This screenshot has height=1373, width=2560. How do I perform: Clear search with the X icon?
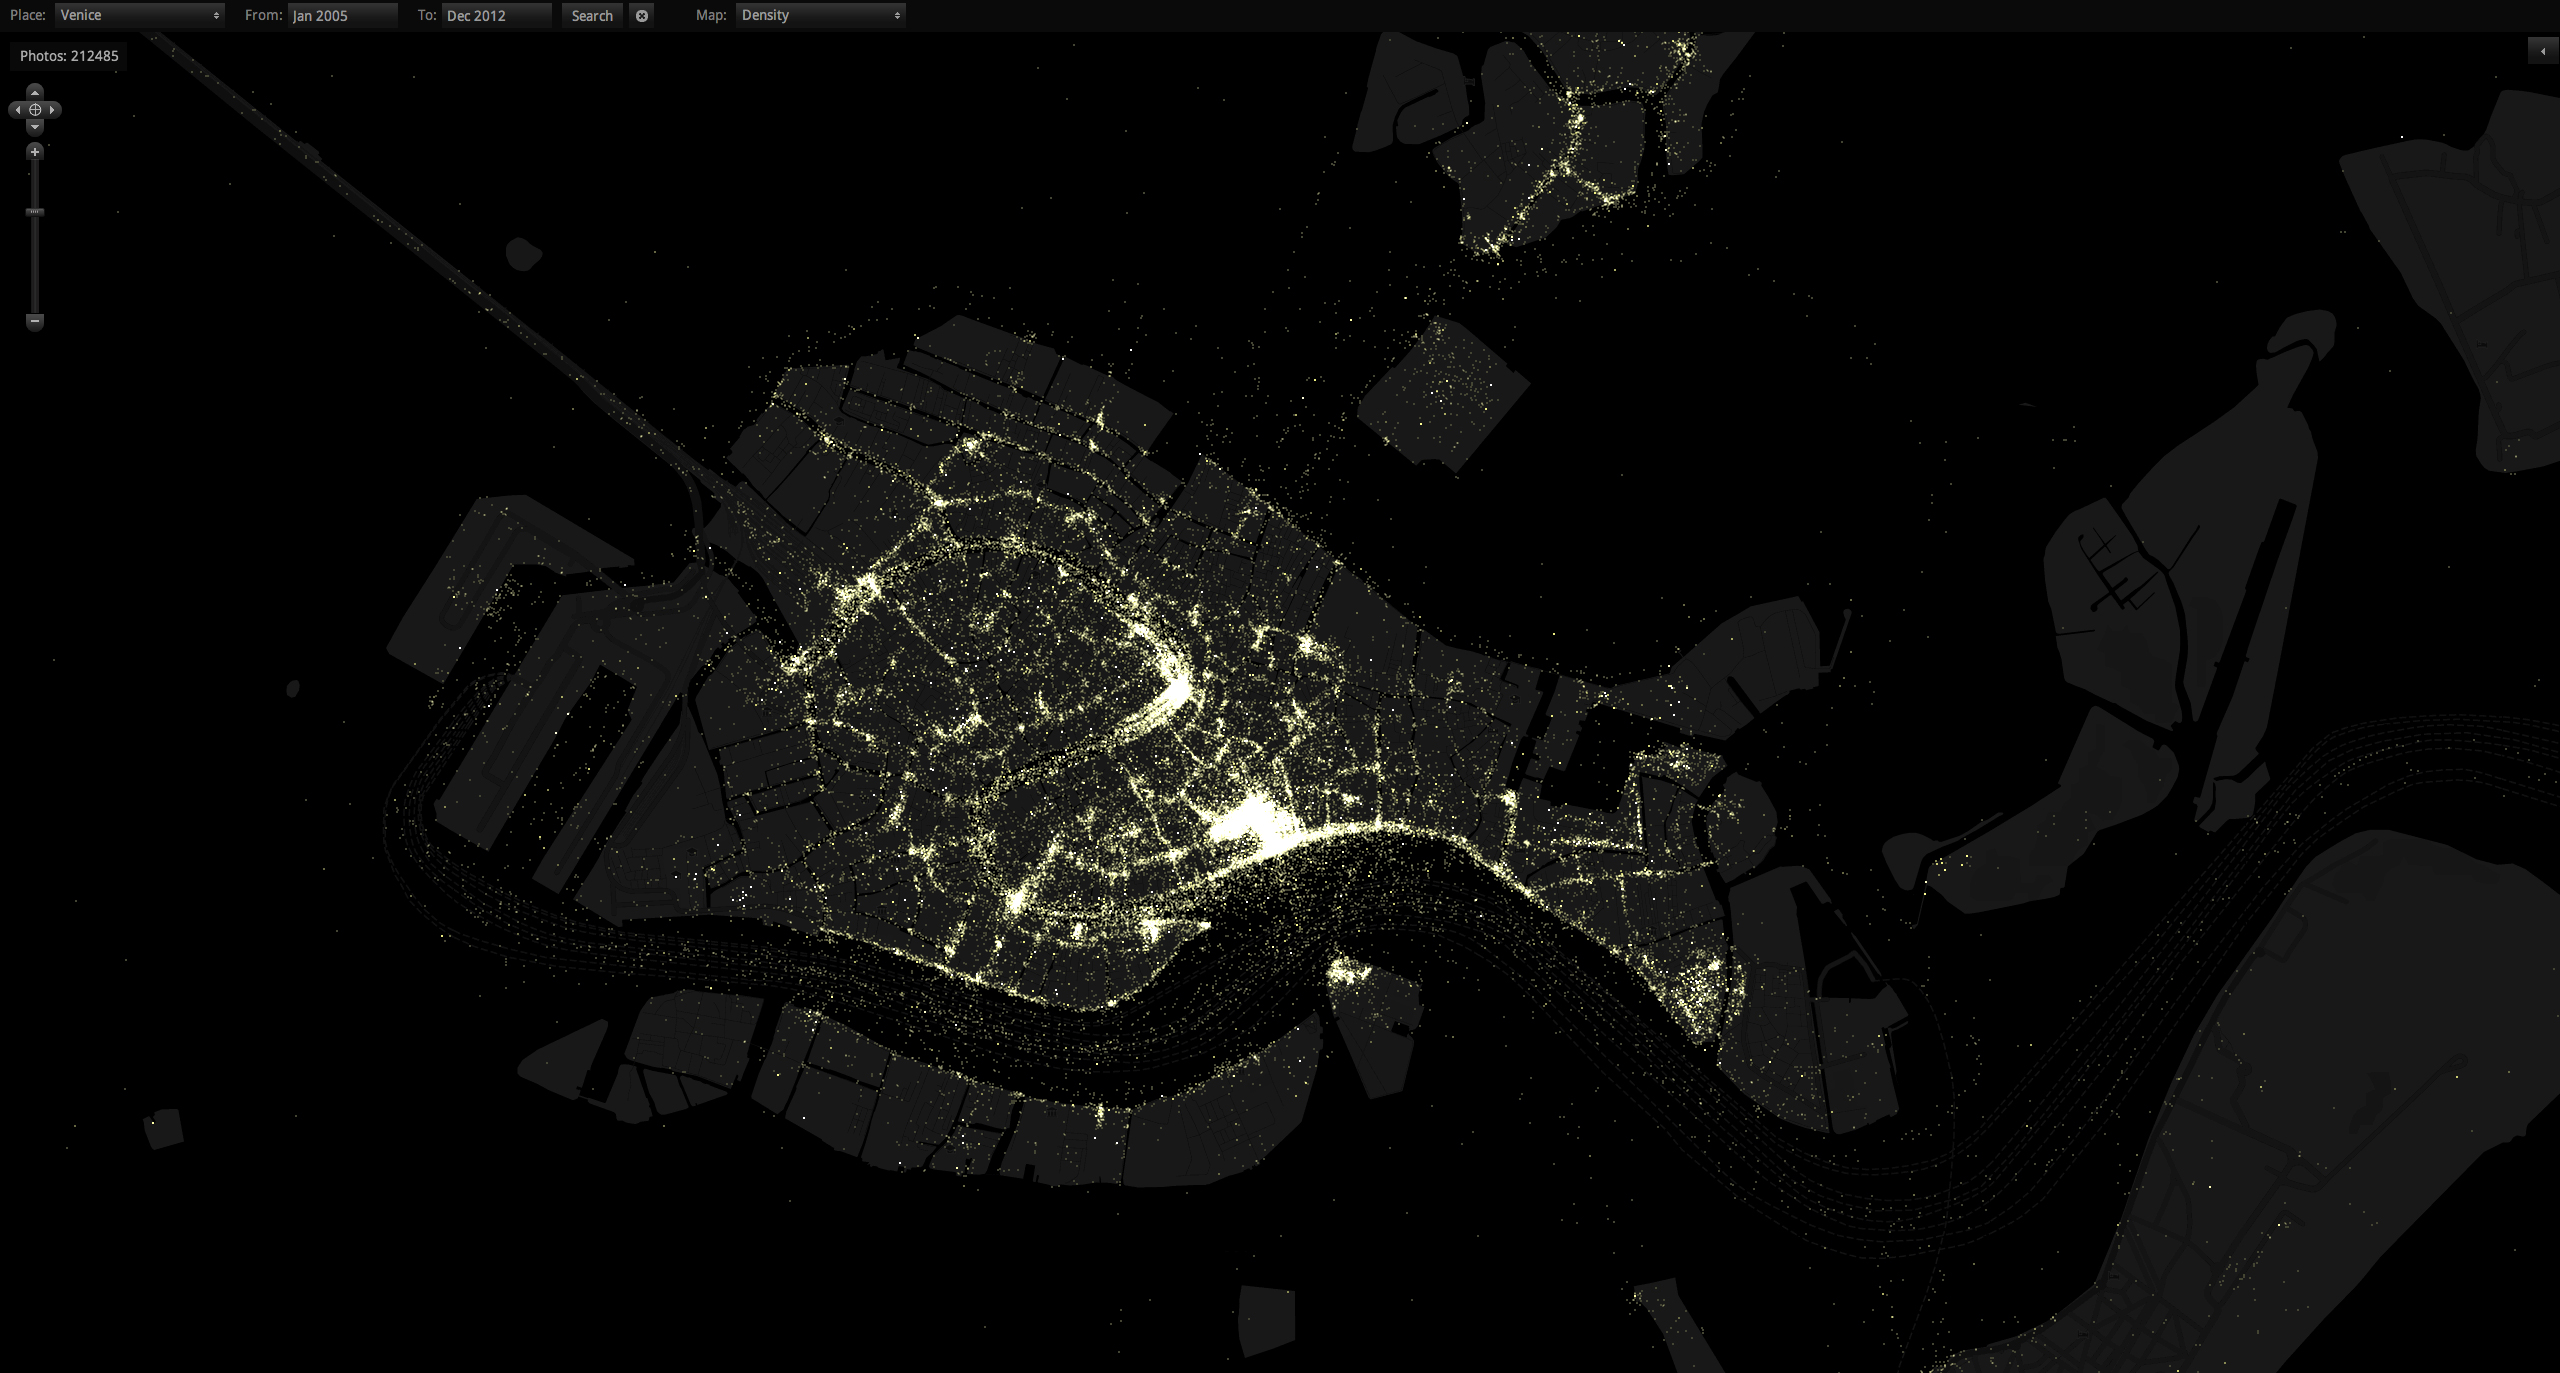[x=642, y=16]
